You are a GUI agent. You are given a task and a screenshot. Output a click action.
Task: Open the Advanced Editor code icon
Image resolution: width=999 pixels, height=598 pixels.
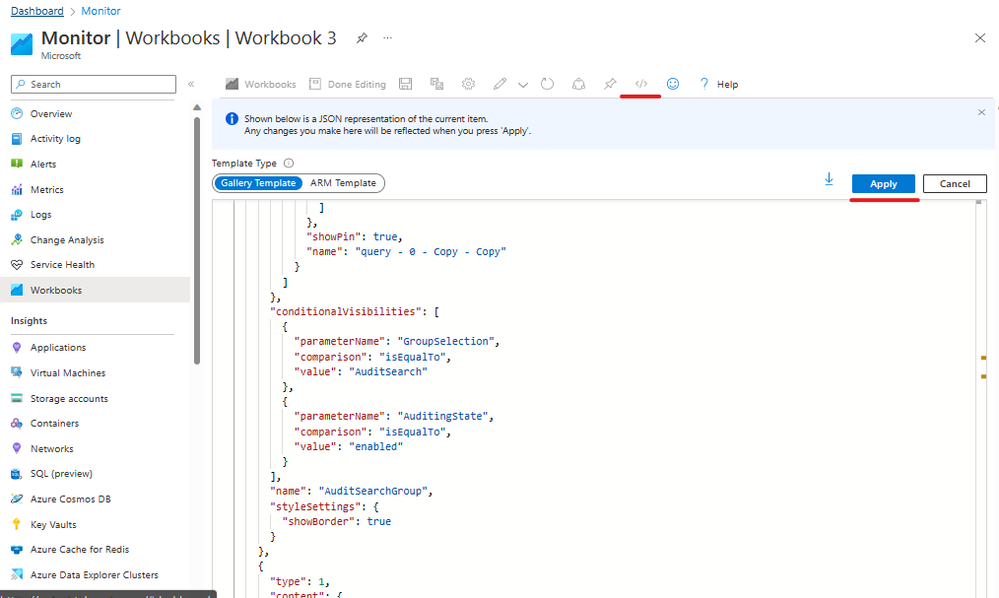point(641,84)
